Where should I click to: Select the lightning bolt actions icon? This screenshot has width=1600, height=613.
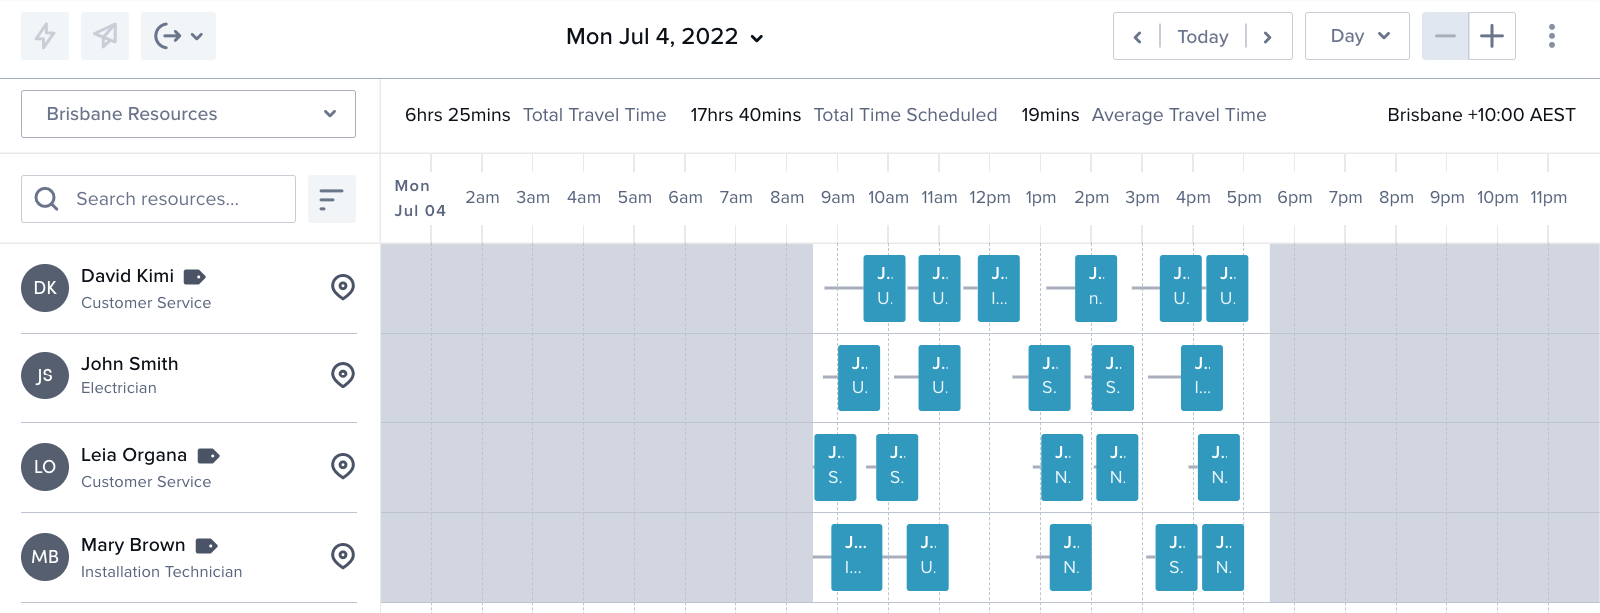tap(45, 36)
